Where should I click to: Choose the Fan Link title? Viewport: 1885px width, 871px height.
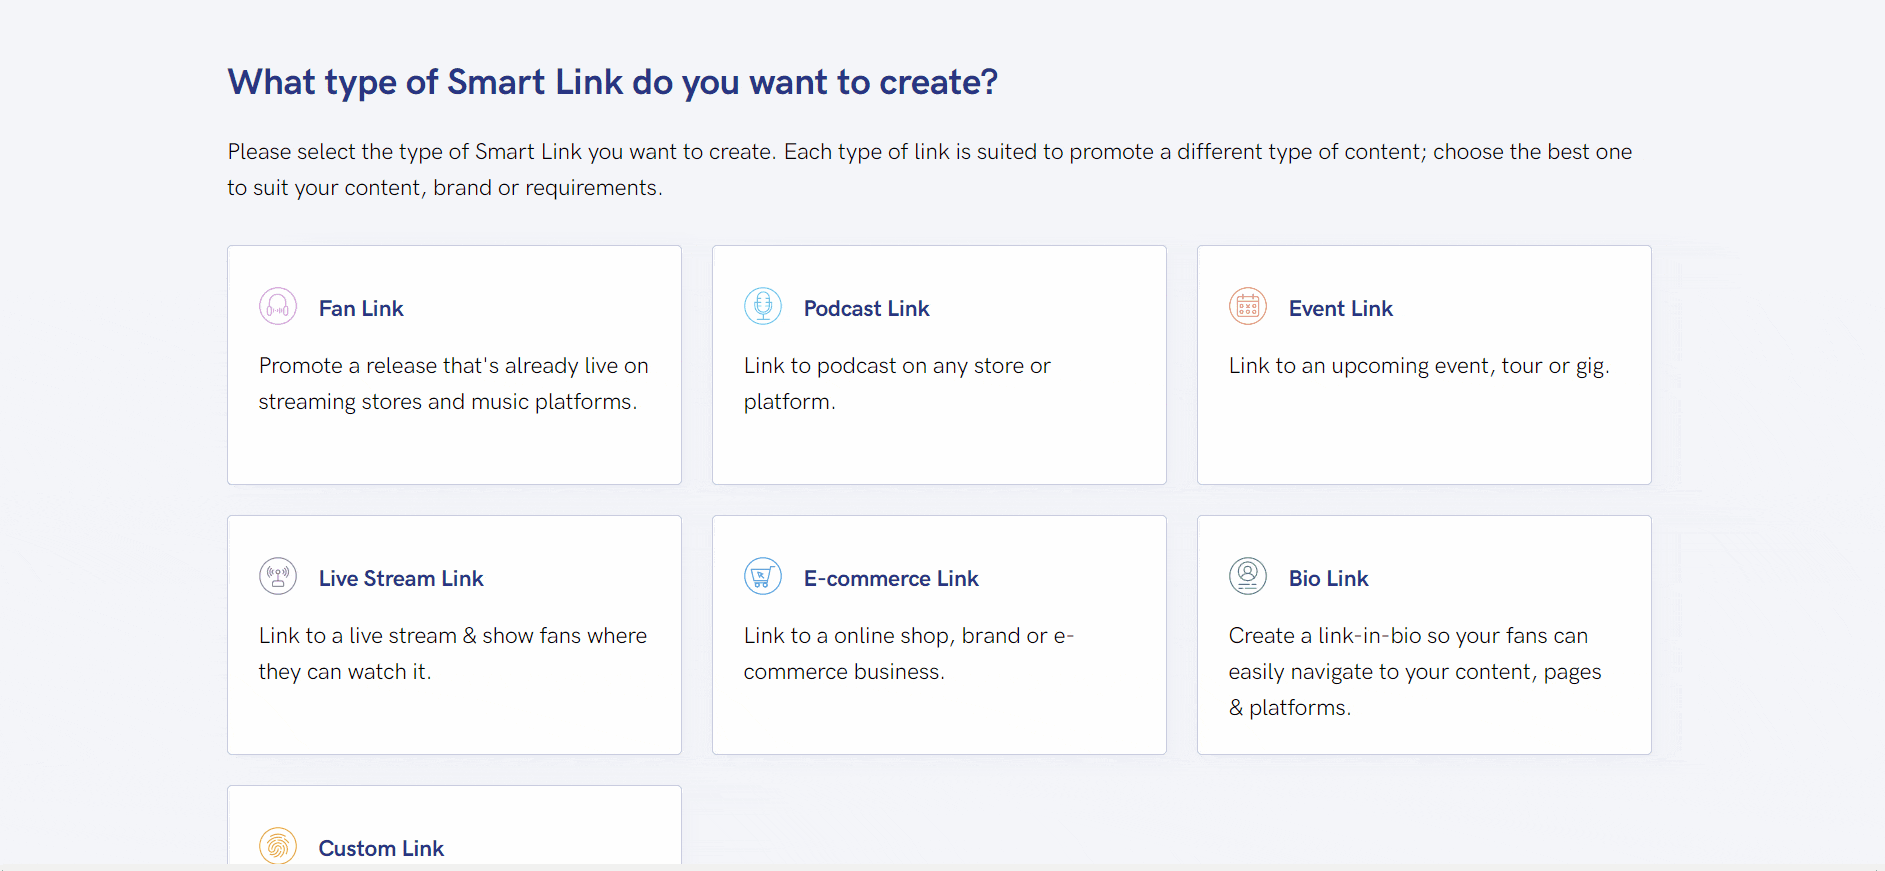coord(361,308)
